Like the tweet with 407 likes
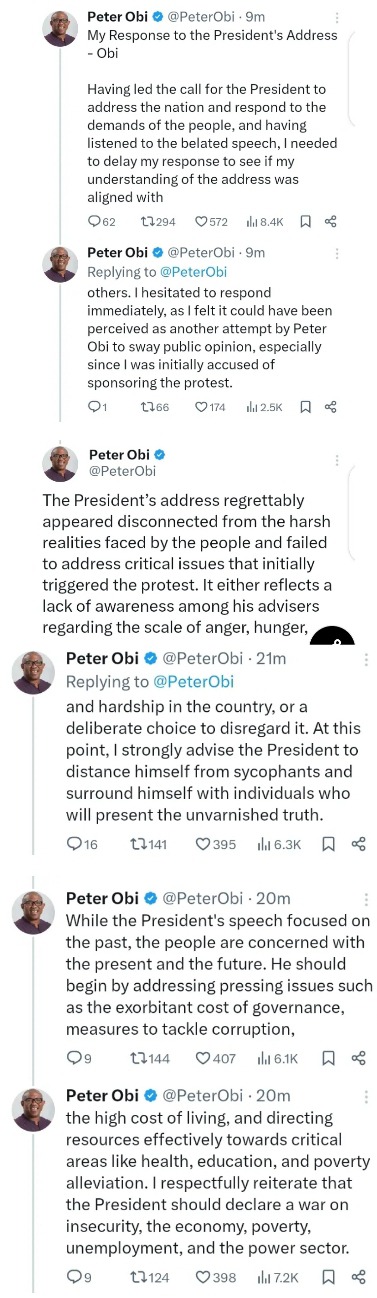 pos(215,1058)
